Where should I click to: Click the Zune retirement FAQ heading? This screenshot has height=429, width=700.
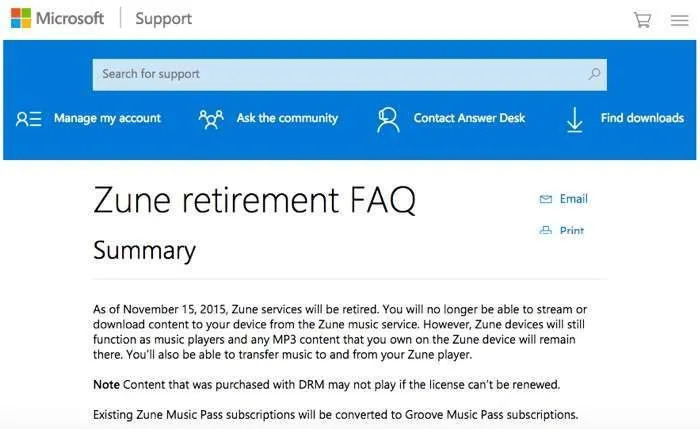[254, 200]
